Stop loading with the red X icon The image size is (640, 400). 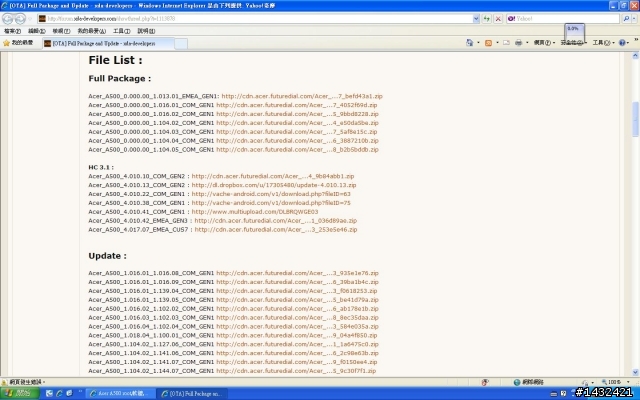498,18
